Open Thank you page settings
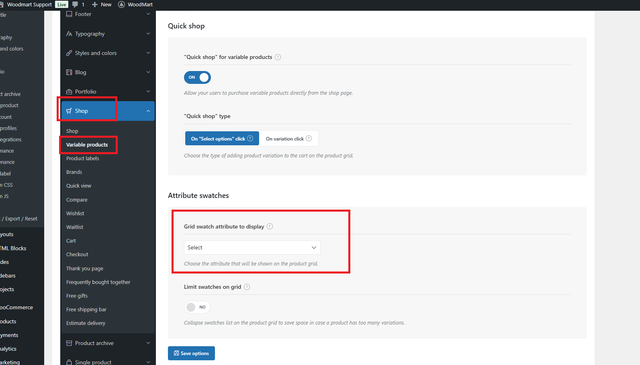 tap(84, 269)
